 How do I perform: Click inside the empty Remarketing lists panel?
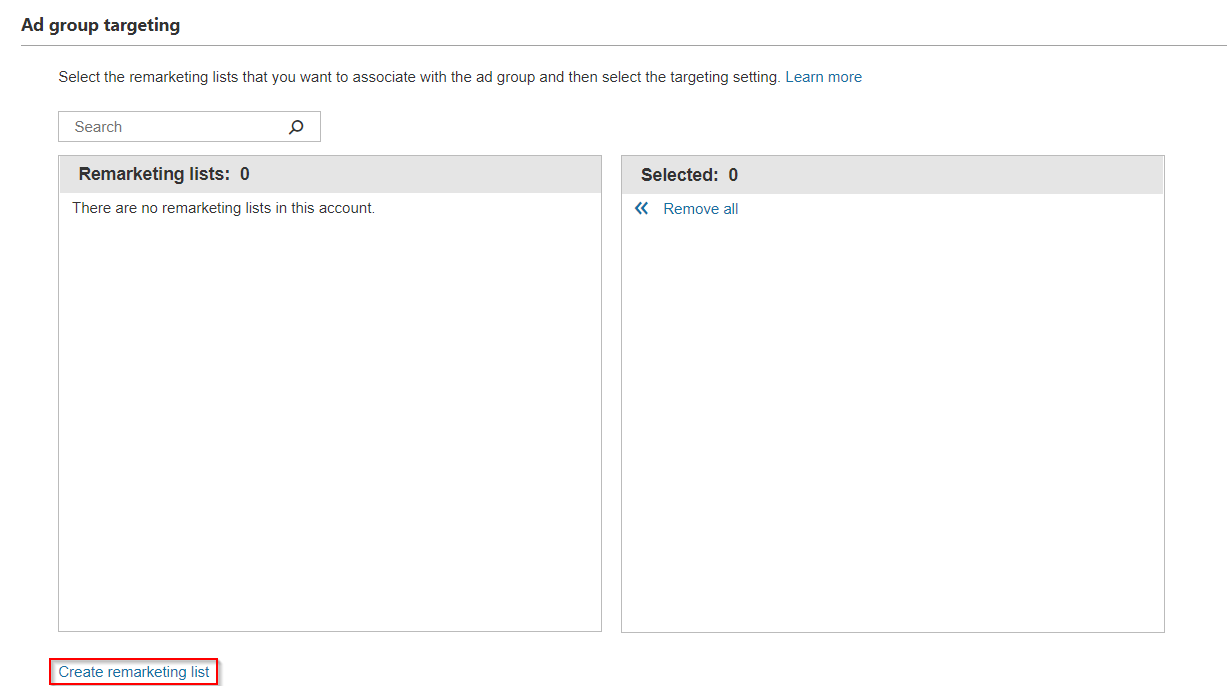330,420
